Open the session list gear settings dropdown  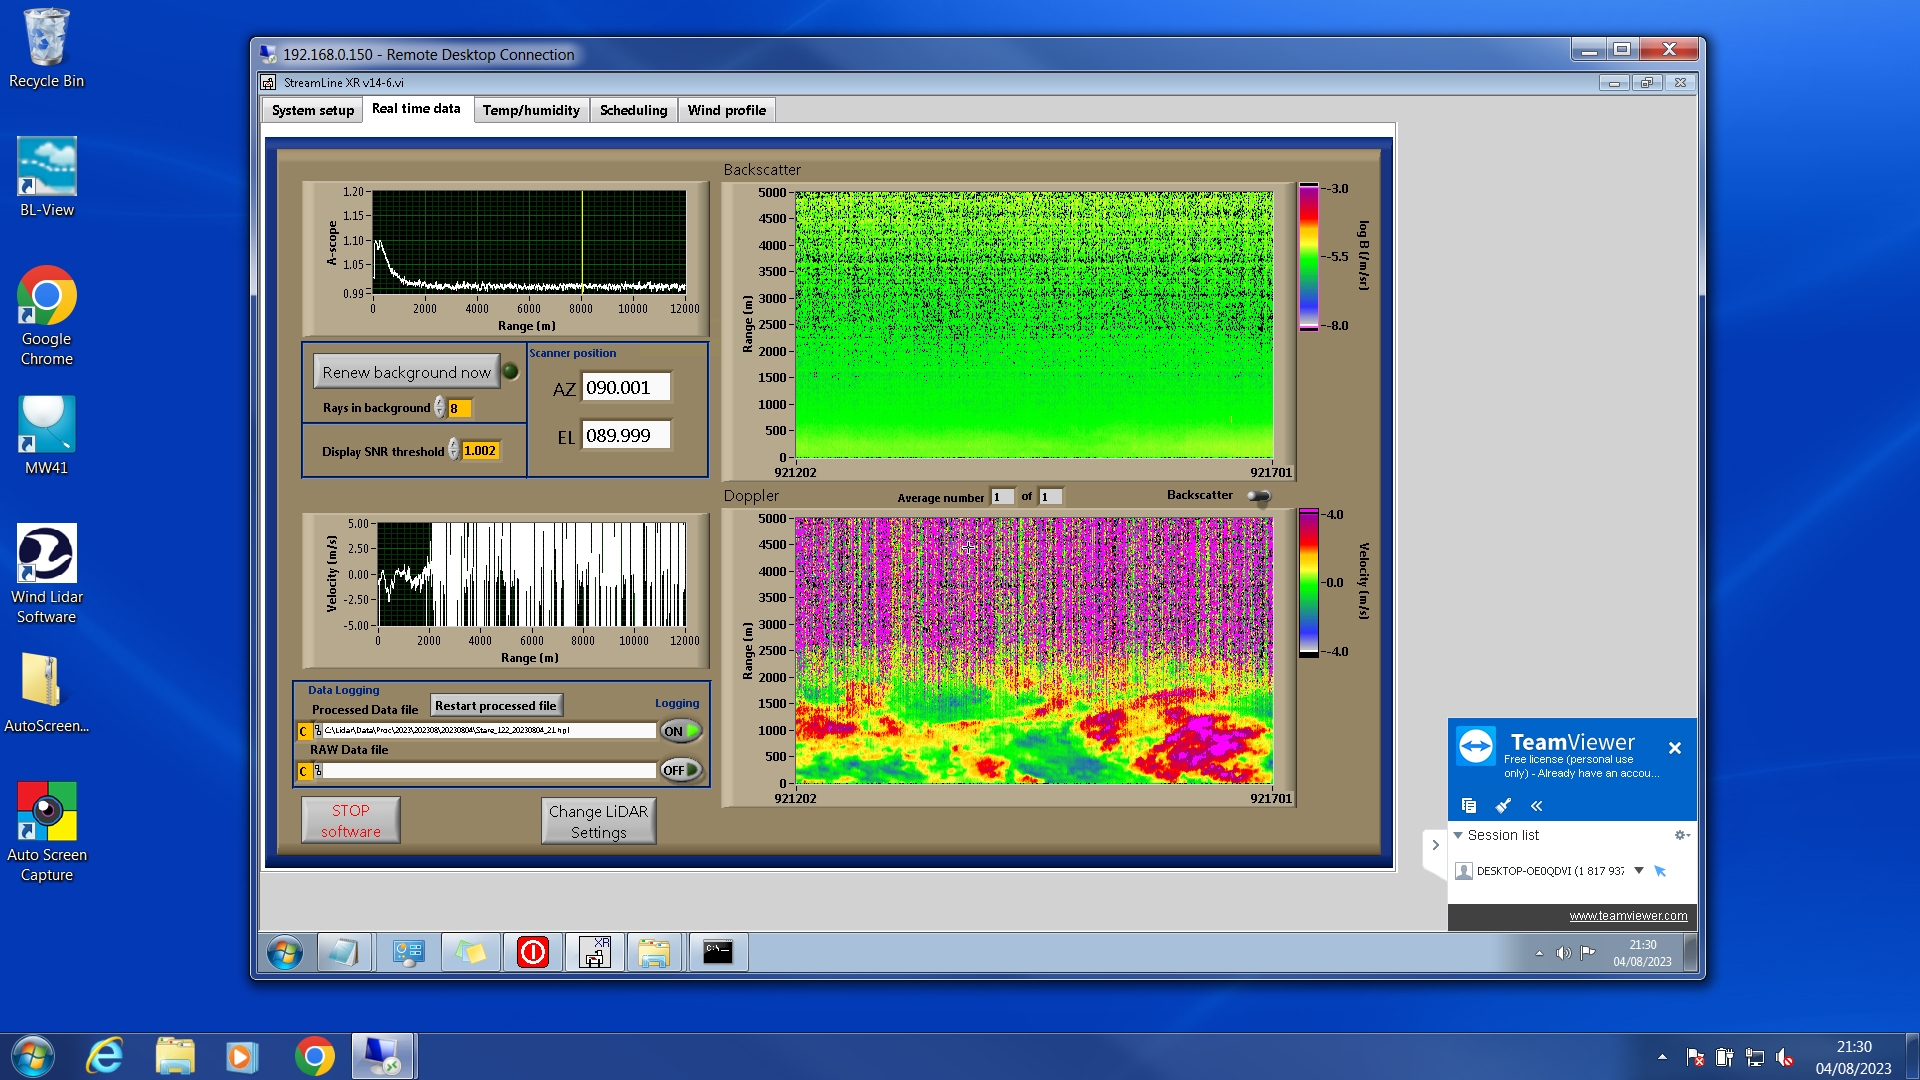[1681, 835]
